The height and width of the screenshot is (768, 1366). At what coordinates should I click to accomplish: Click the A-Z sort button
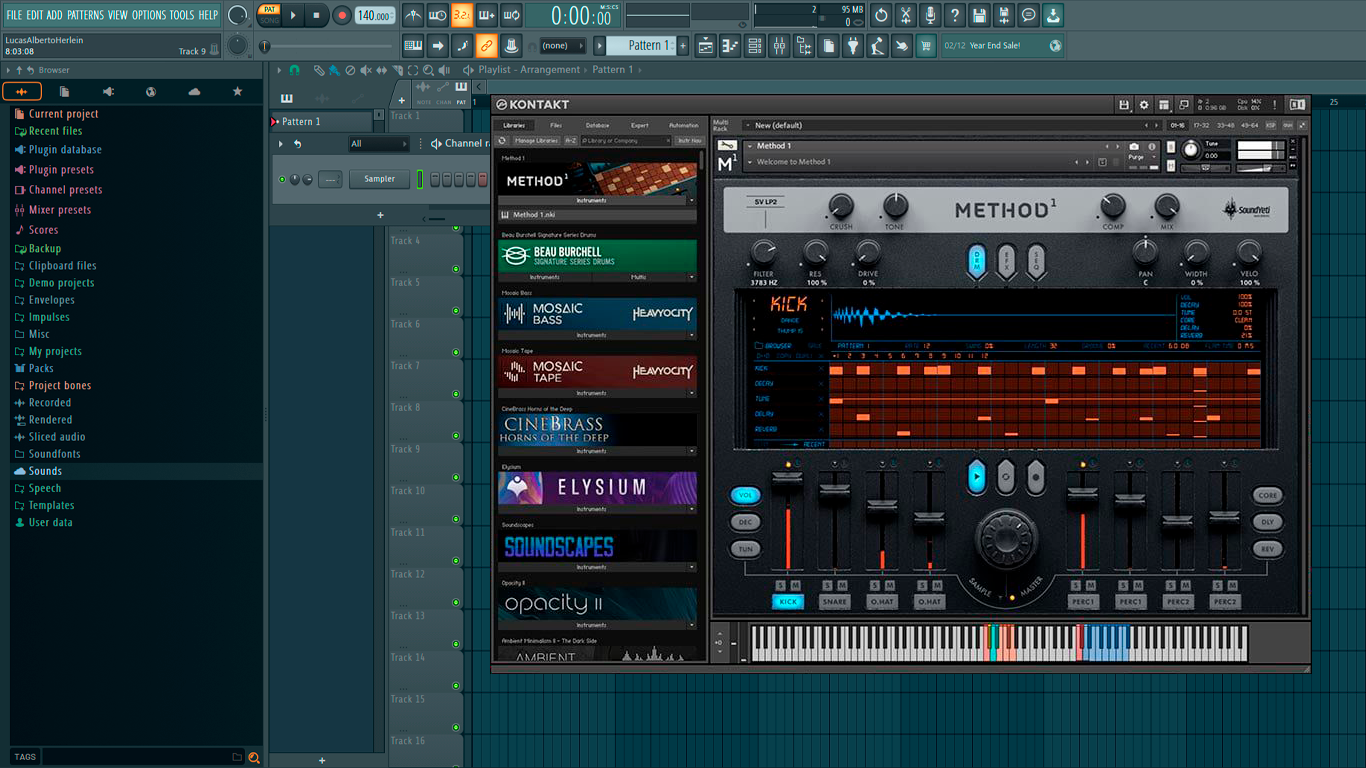pos(571,141)
